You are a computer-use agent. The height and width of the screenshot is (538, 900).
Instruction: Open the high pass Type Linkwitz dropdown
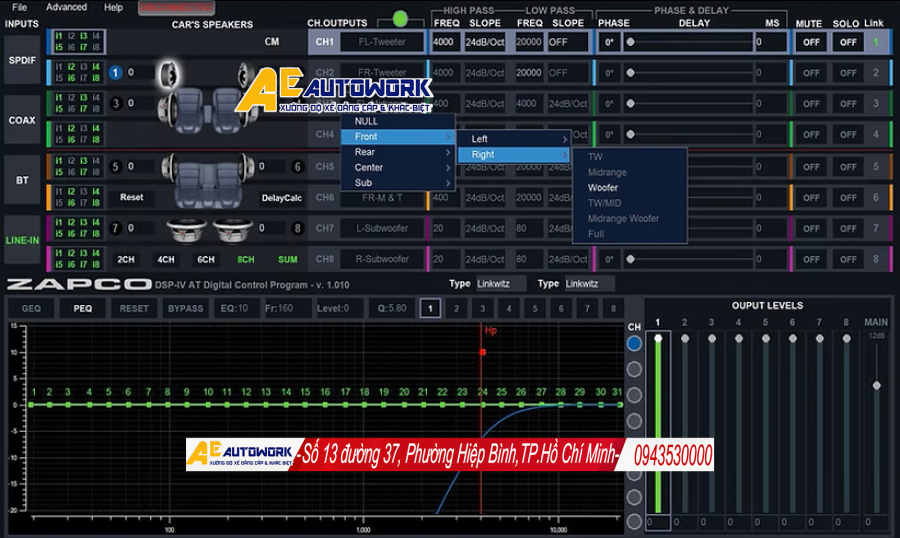pos(501,284)
